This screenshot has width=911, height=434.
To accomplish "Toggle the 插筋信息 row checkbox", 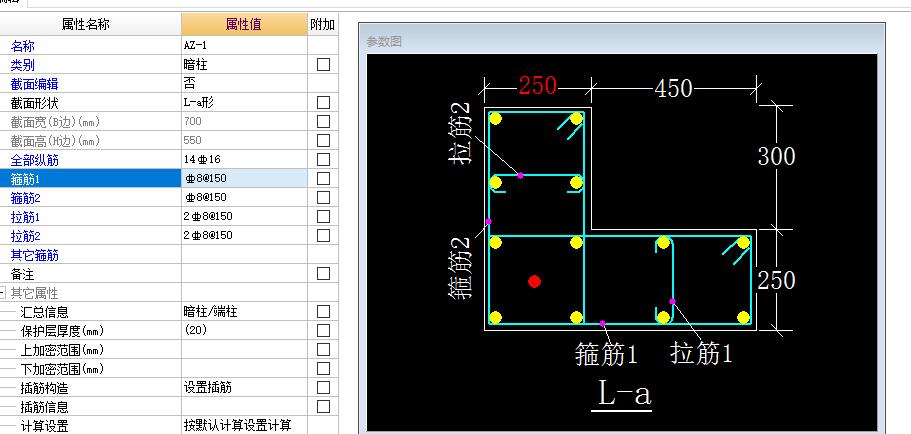I will coord(323,406).
